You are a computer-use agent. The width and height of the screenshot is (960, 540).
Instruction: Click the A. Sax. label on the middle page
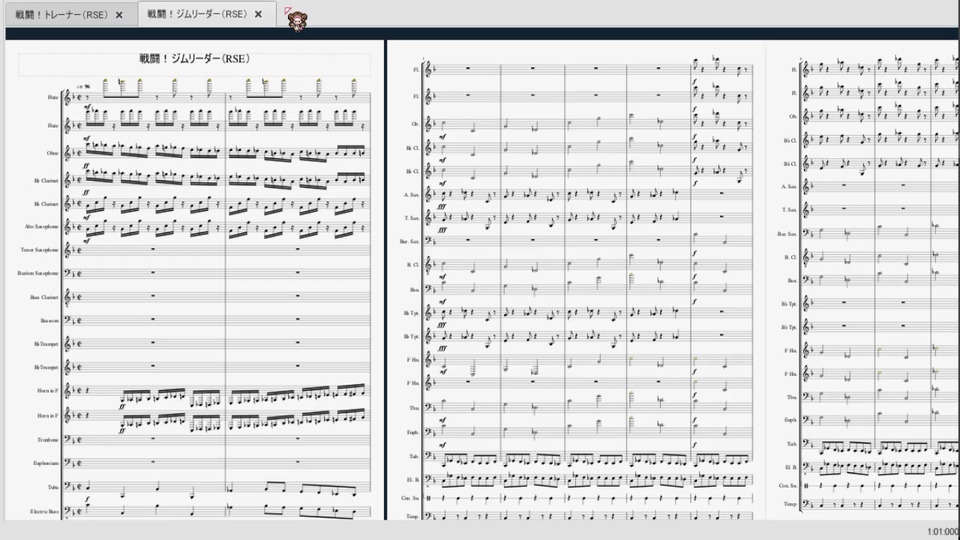coord(411,195)
